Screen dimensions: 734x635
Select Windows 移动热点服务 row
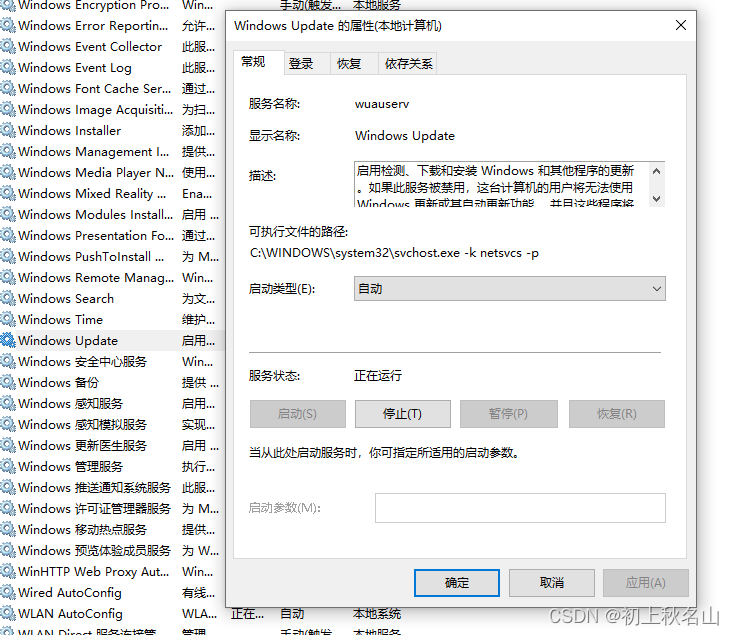pos(112,530)
